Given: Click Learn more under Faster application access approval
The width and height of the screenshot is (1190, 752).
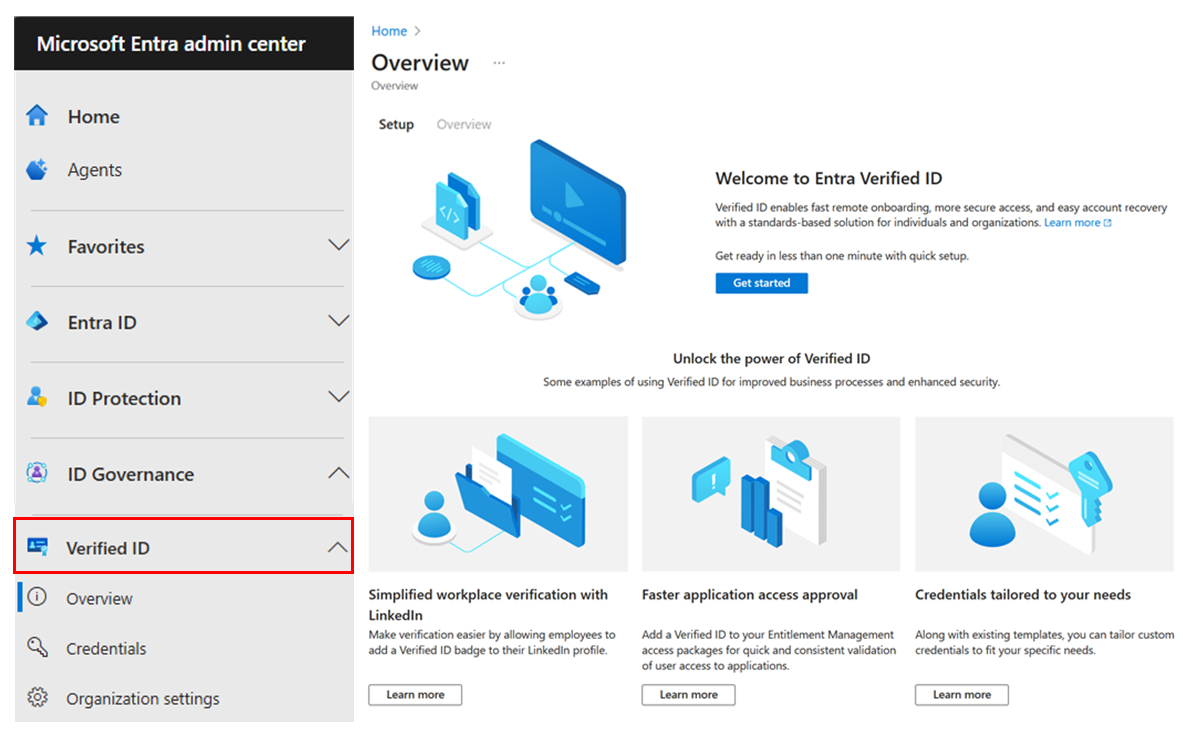Looking at the screenshot, I should tap(688, 694).
